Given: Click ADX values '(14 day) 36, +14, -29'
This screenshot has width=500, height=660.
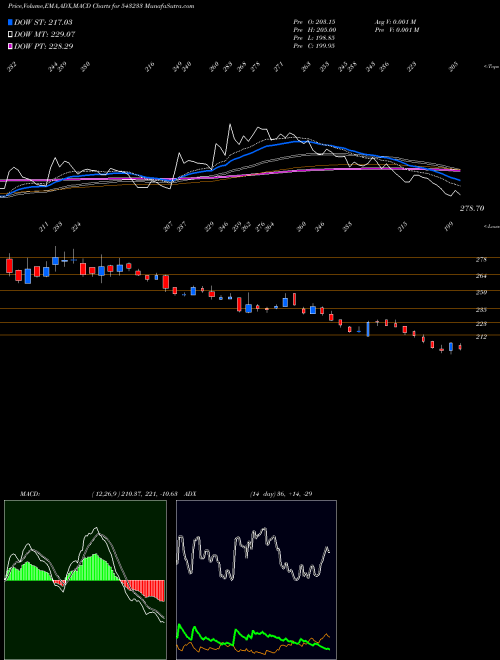Looking at the screenshot, I should [x=281, y=493].
